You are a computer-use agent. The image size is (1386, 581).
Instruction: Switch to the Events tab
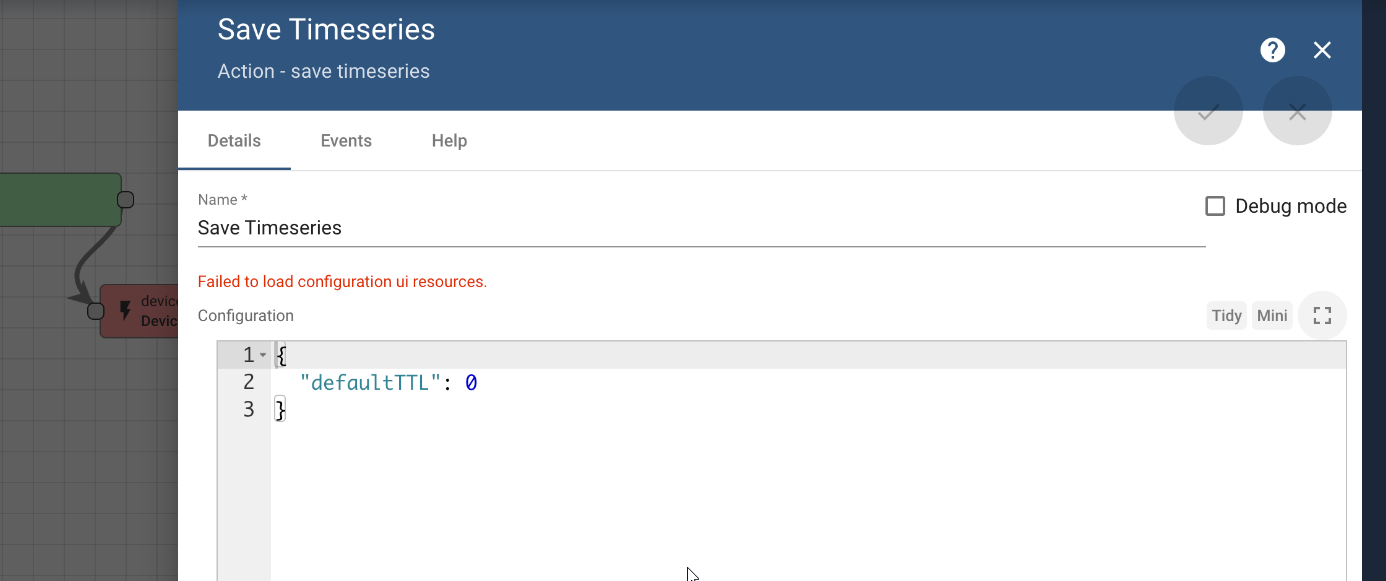346,140
